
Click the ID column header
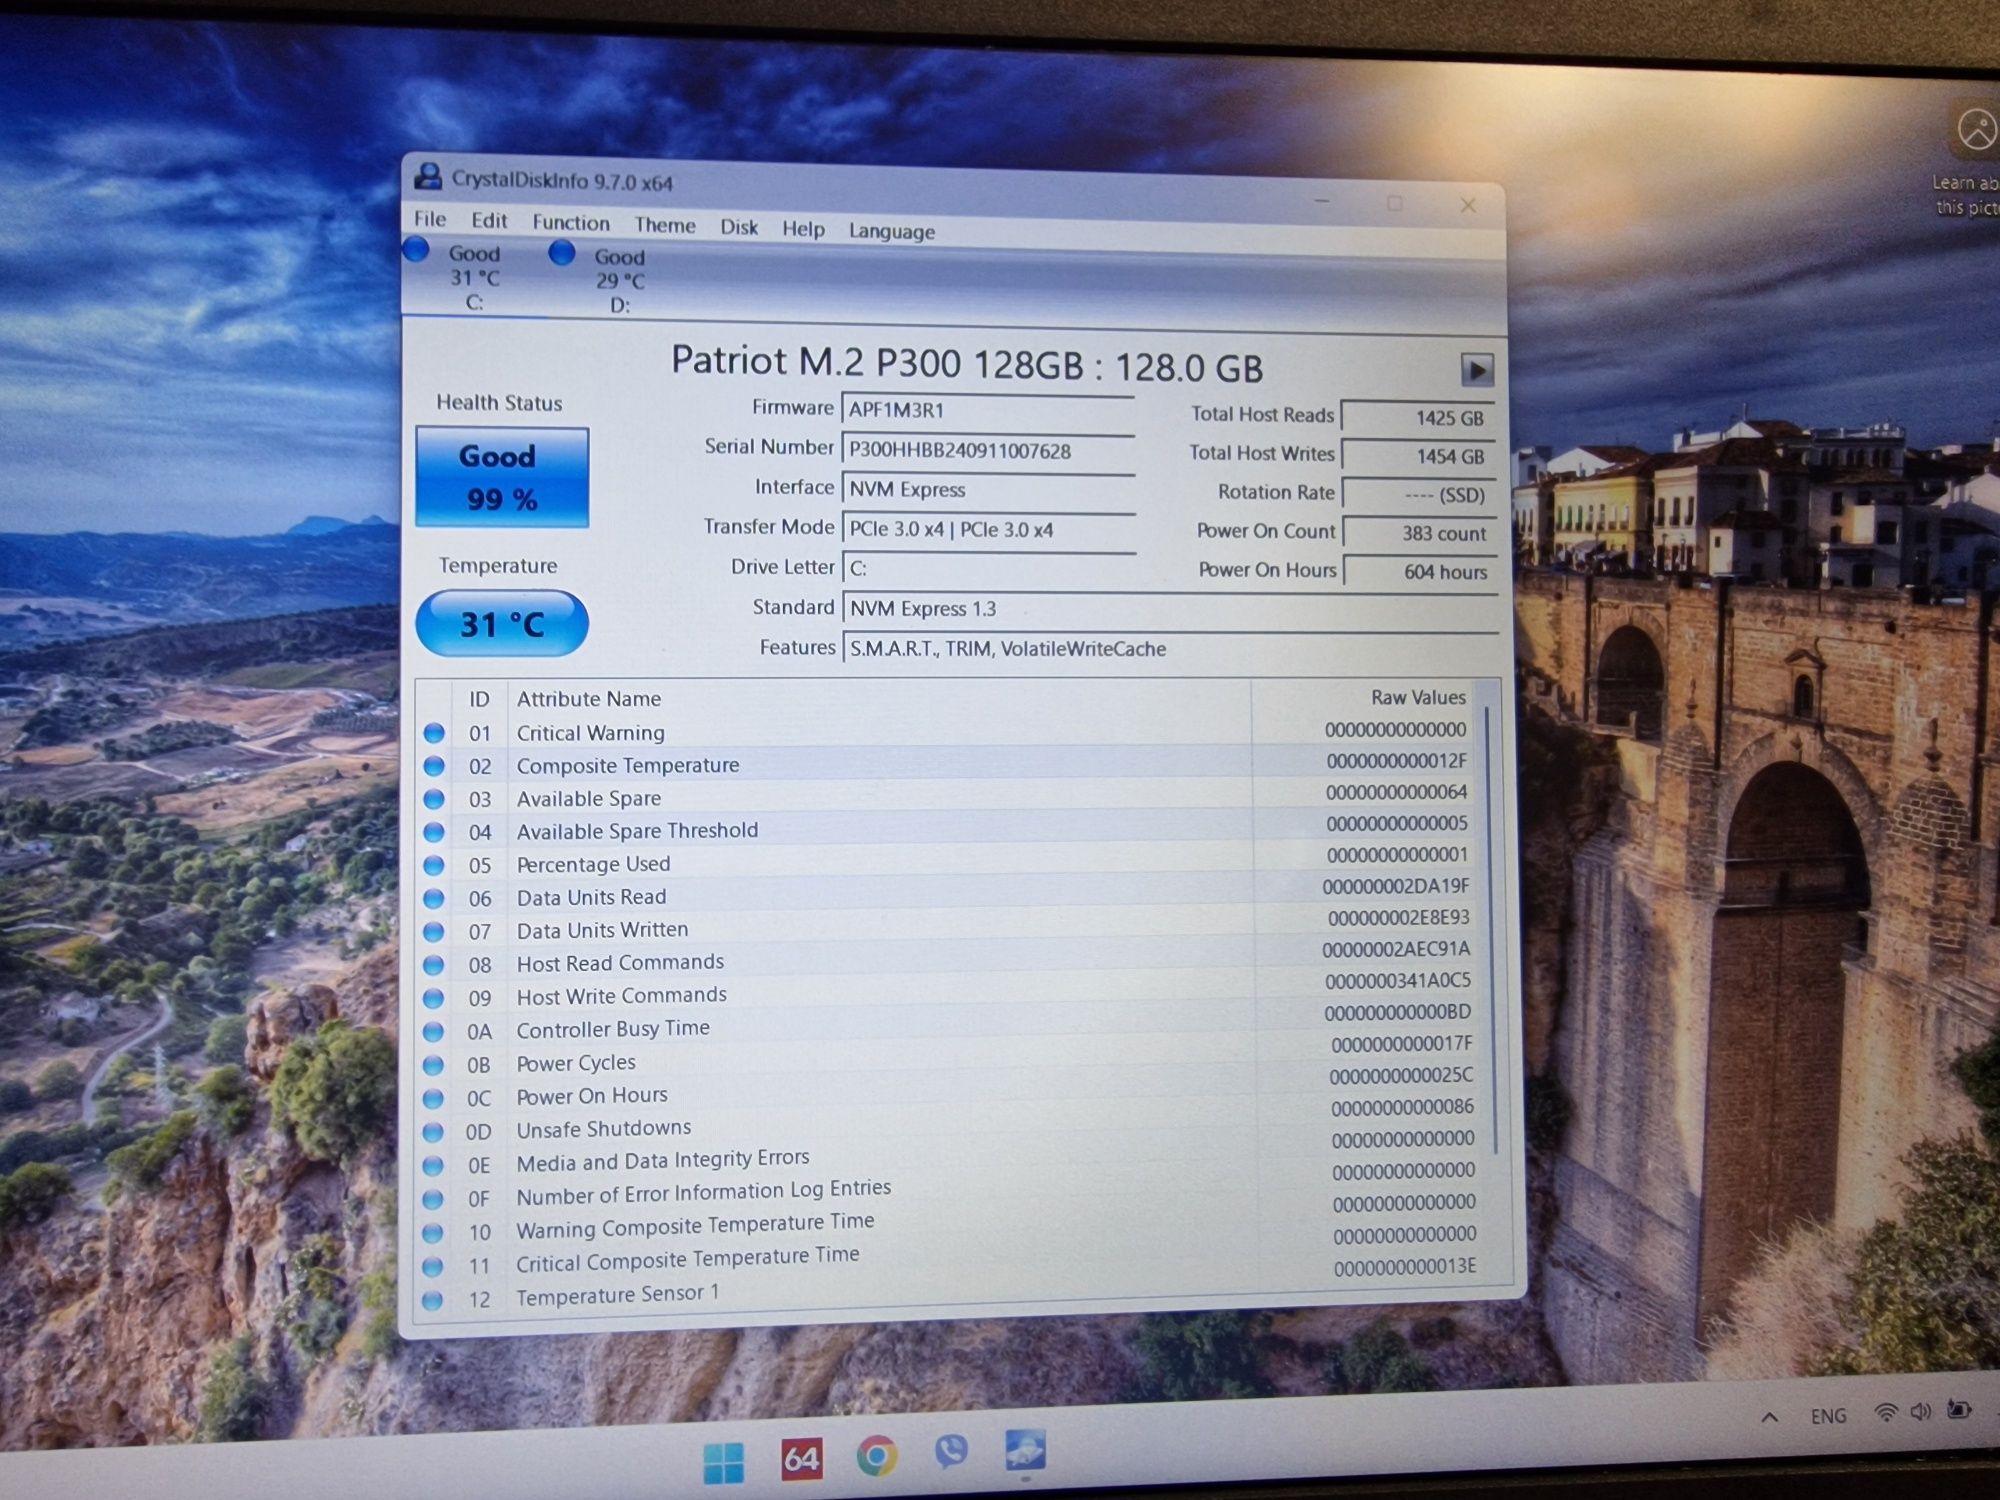[x=479, y=699]
